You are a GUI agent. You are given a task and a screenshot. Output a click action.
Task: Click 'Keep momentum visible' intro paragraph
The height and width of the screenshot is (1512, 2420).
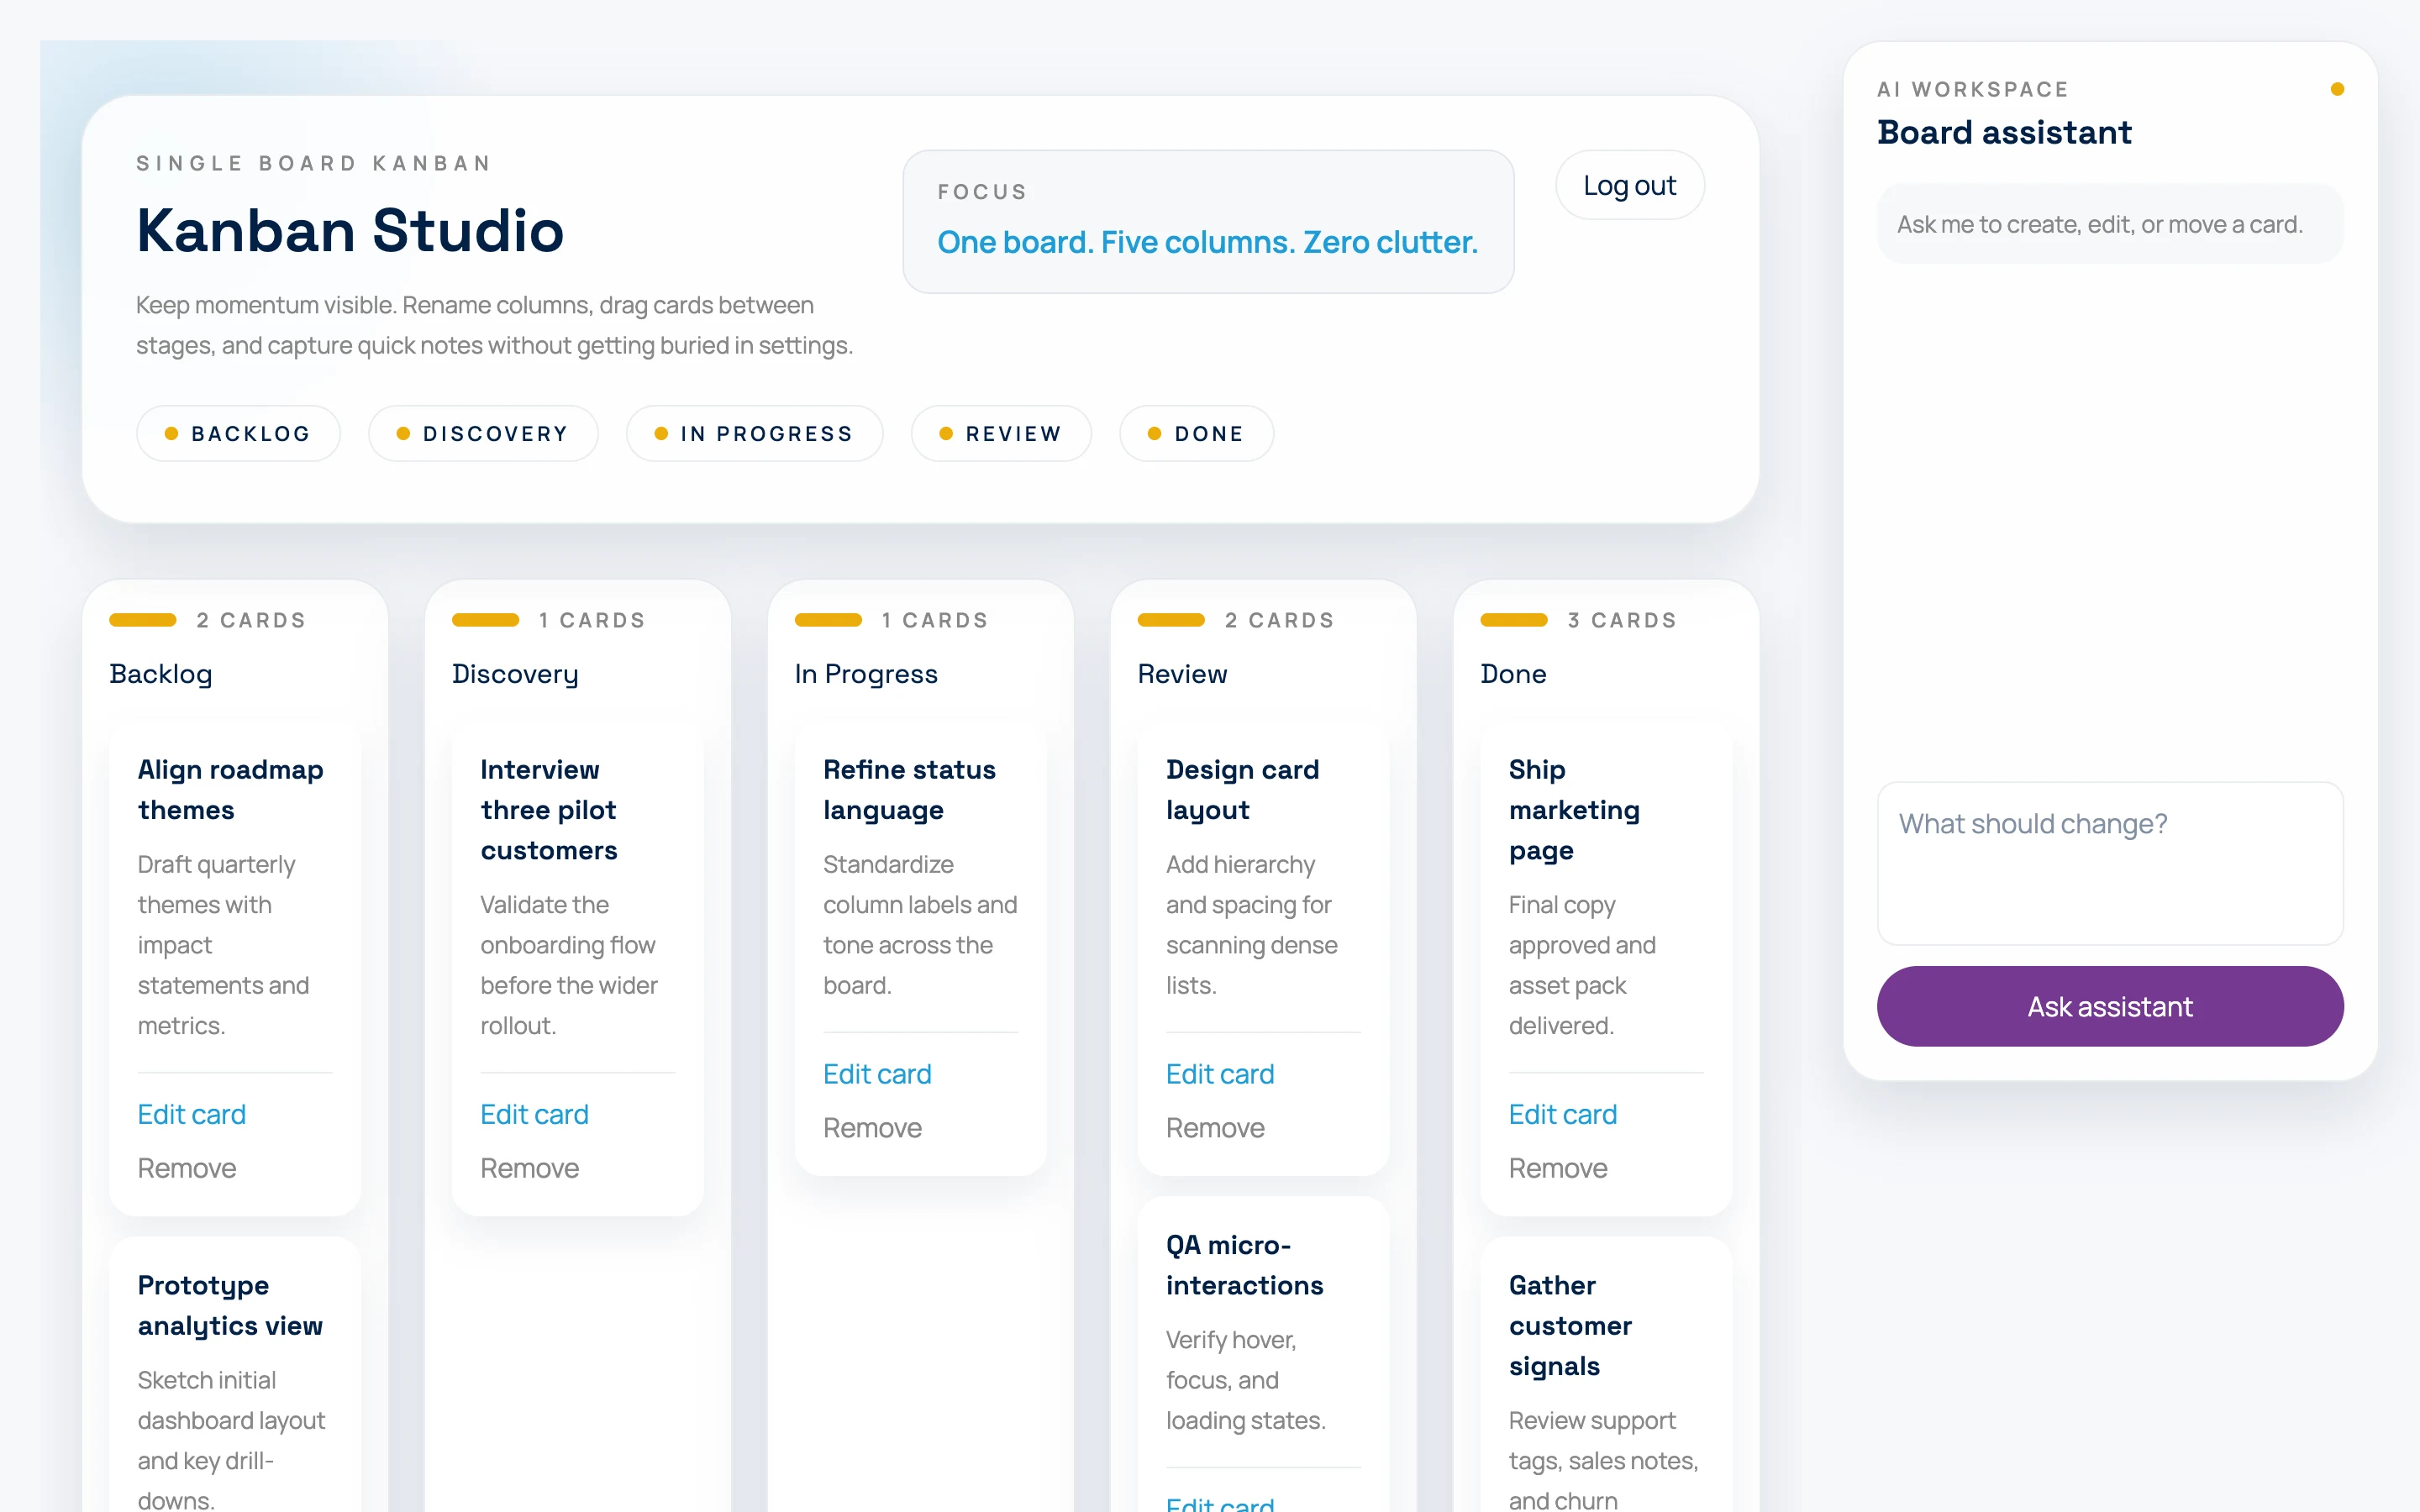[x=495, y=325]
